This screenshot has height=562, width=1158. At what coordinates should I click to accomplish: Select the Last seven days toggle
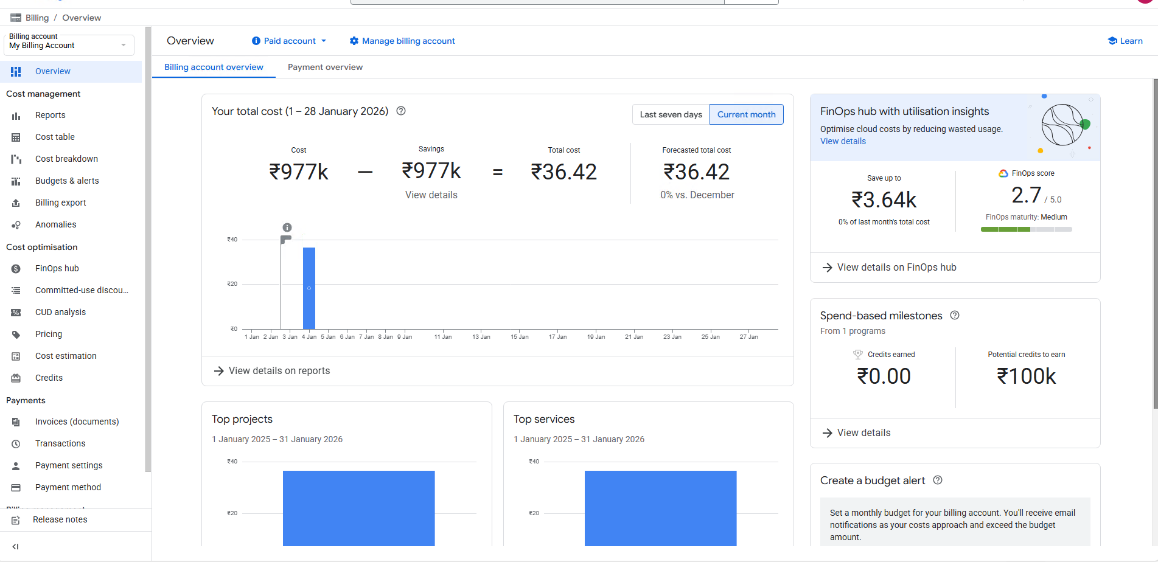click(671, 114)
